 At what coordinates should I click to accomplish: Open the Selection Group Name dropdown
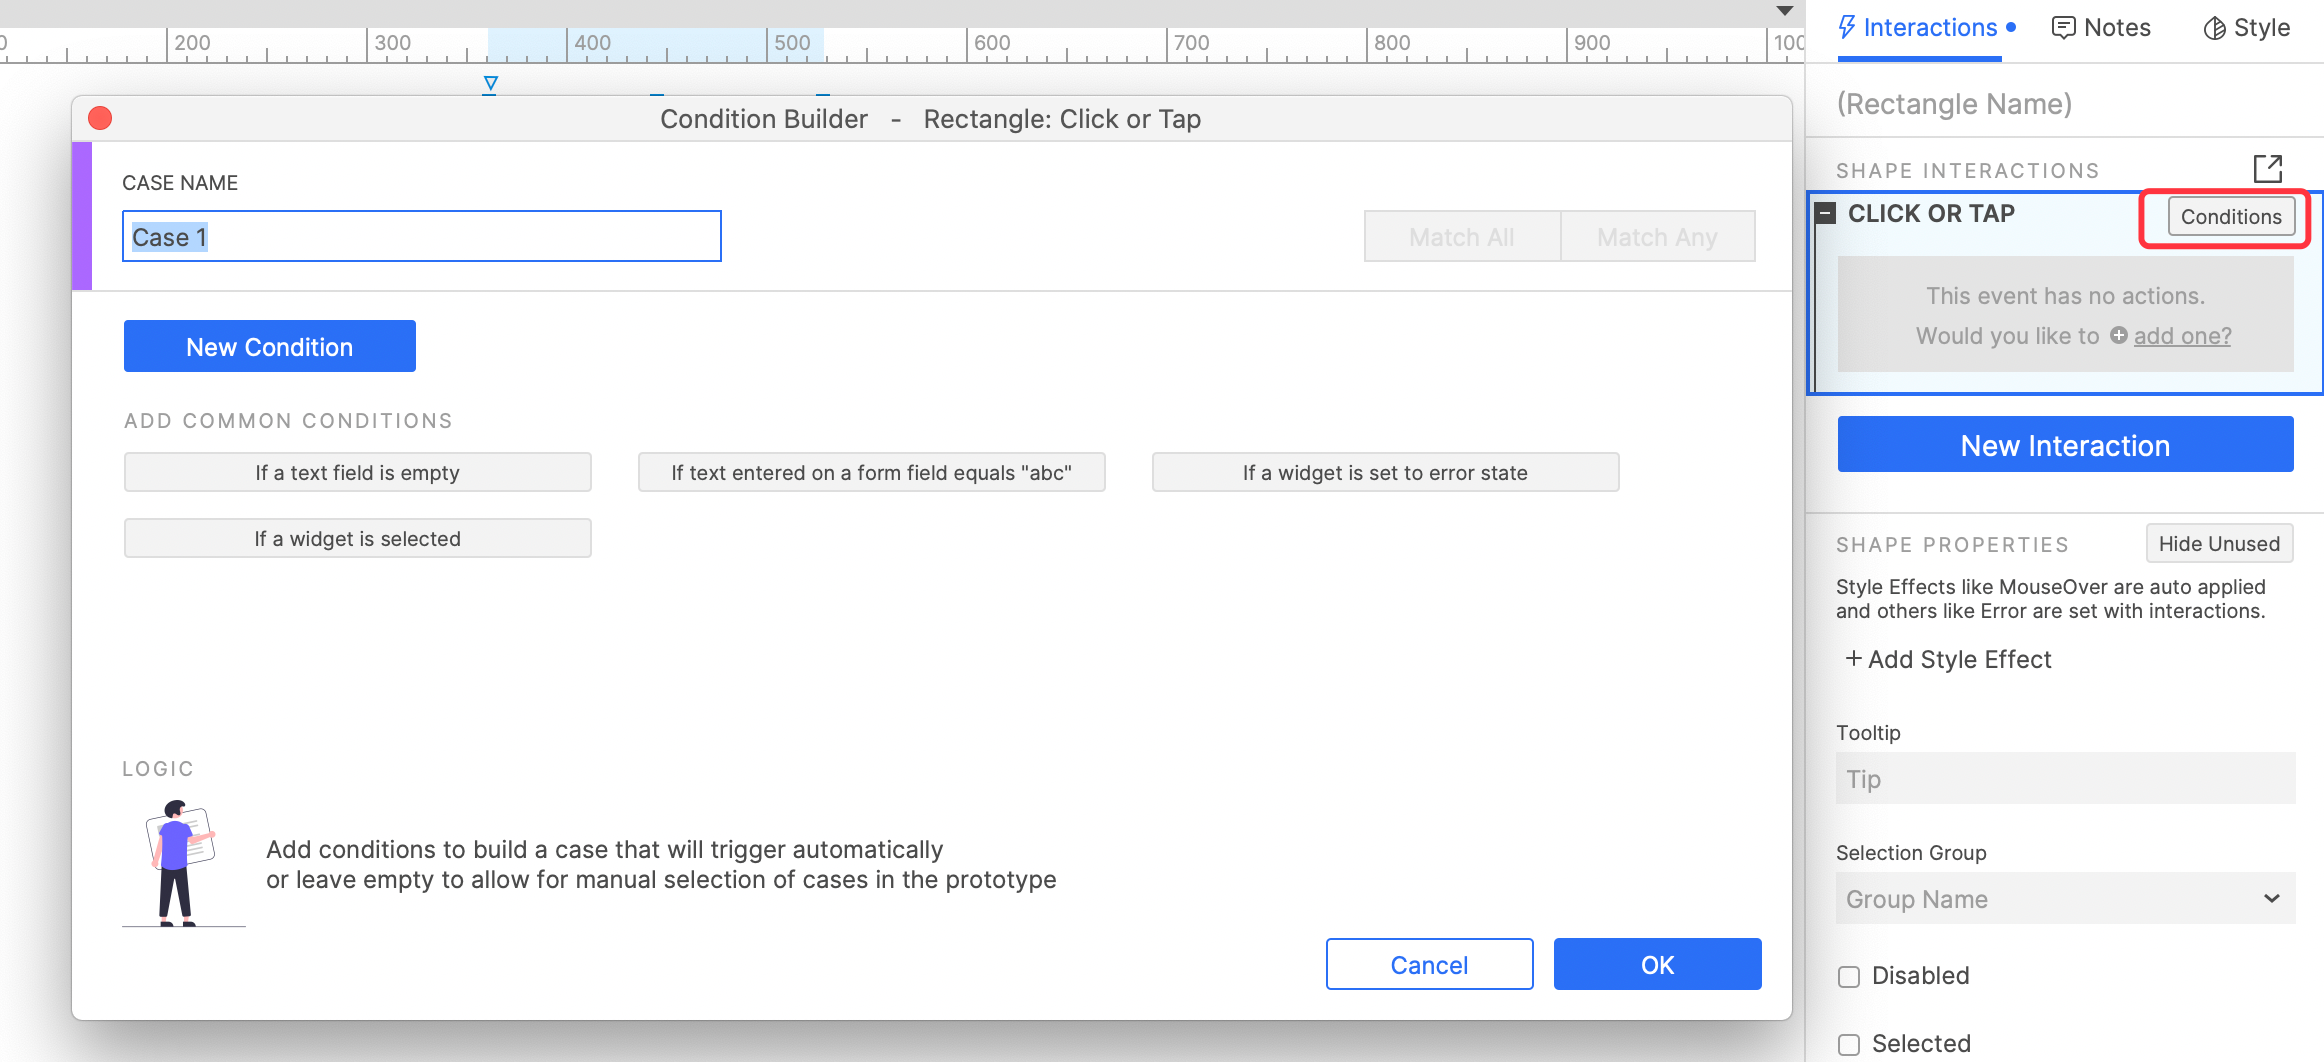[x=2064, y=899]
